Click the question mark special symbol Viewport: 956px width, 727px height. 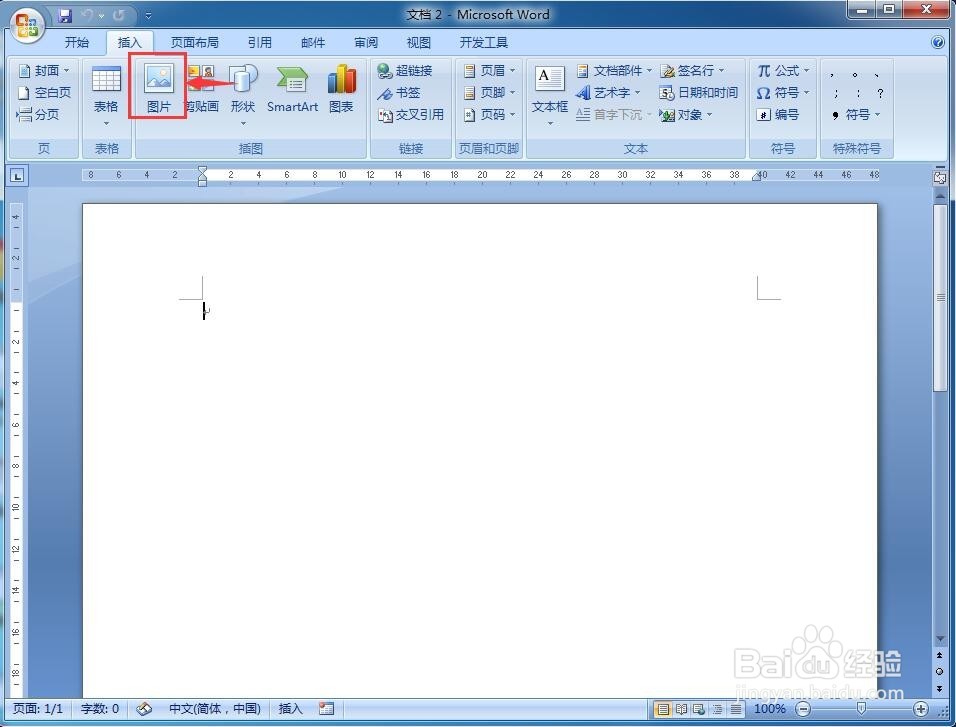pyautogui.click(x=880, y=93)
